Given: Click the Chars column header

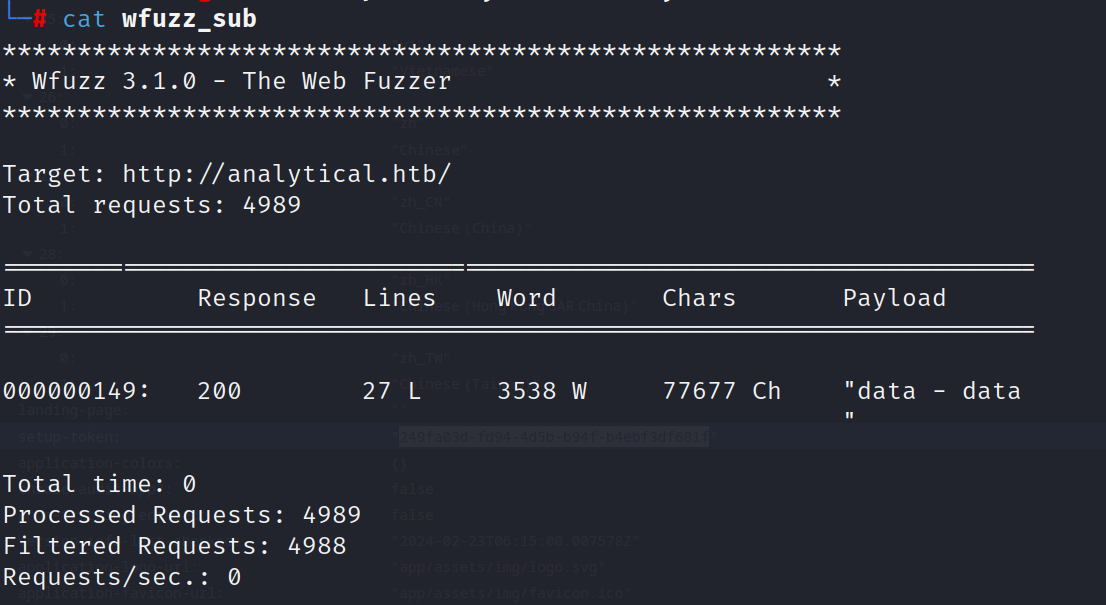Looking at the screenshot, I should click(698, 298).
